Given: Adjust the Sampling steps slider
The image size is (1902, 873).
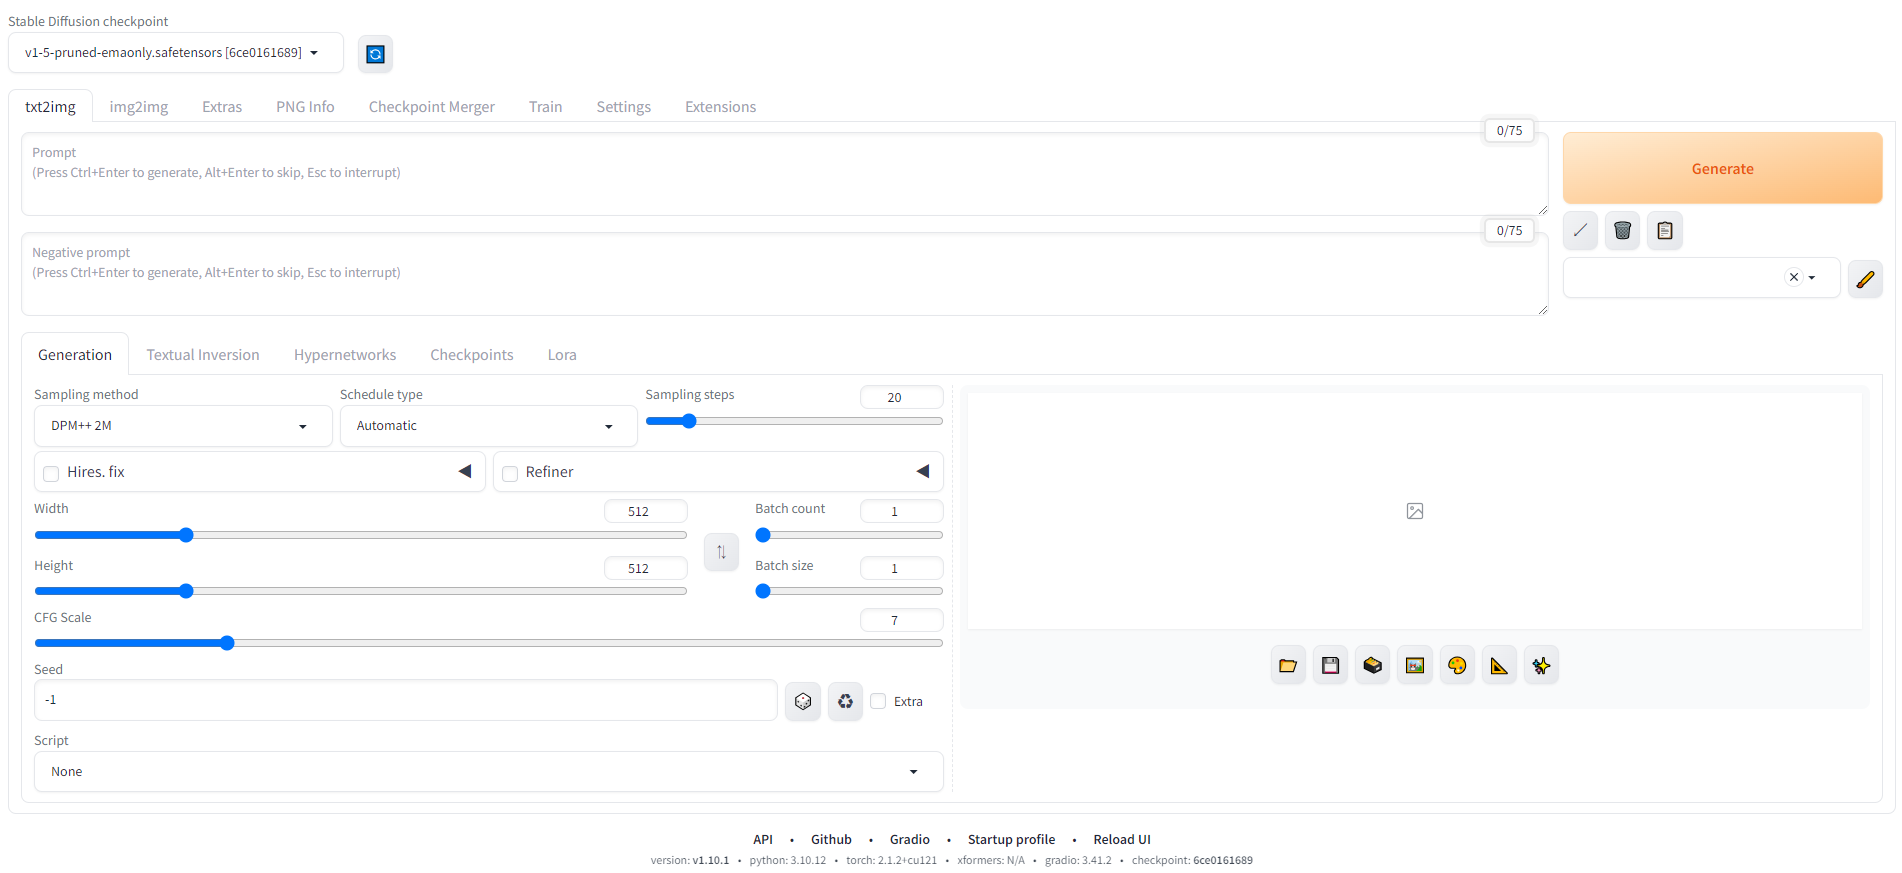Looking at the screenshot, I should point(794,421).
